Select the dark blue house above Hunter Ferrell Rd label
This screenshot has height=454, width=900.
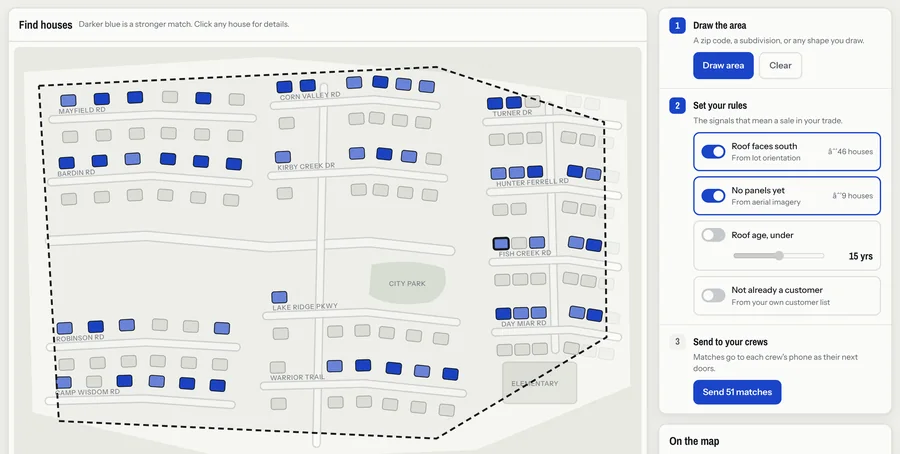pyautogui.click(x=535, y=172)
